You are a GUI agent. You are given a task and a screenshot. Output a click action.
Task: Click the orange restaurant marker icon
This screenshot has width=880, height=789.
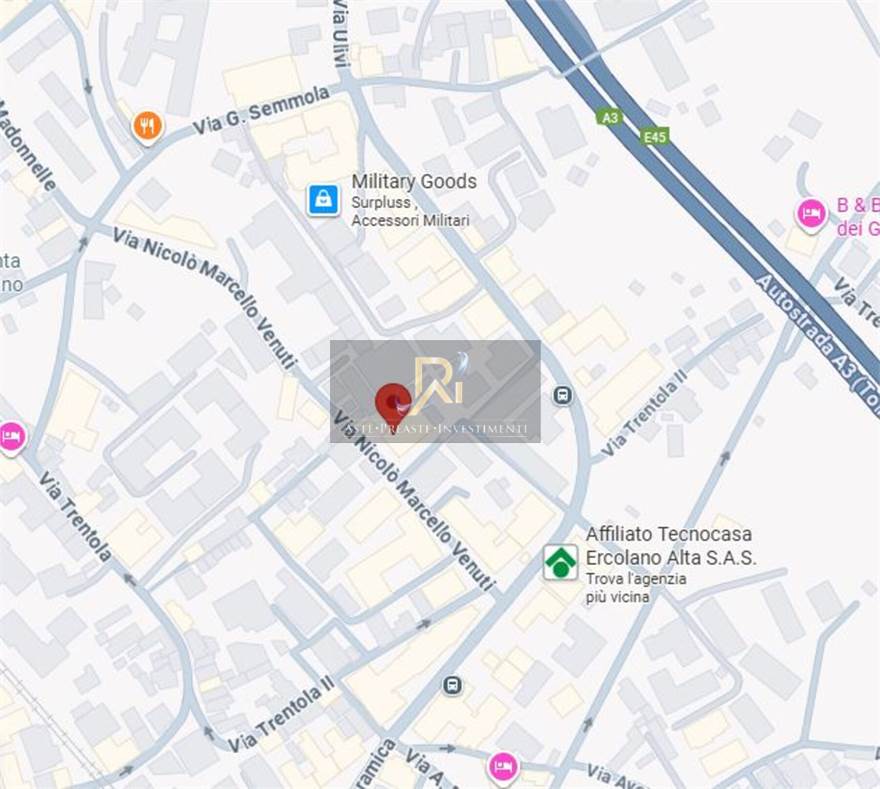pos(148,127)
